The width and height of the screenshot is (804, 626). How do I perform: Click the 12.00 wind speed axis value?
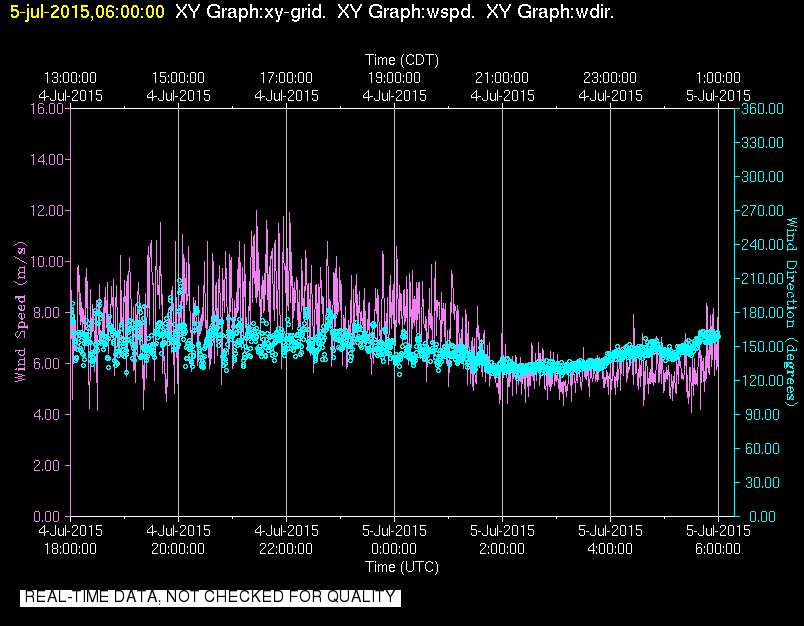47,211
